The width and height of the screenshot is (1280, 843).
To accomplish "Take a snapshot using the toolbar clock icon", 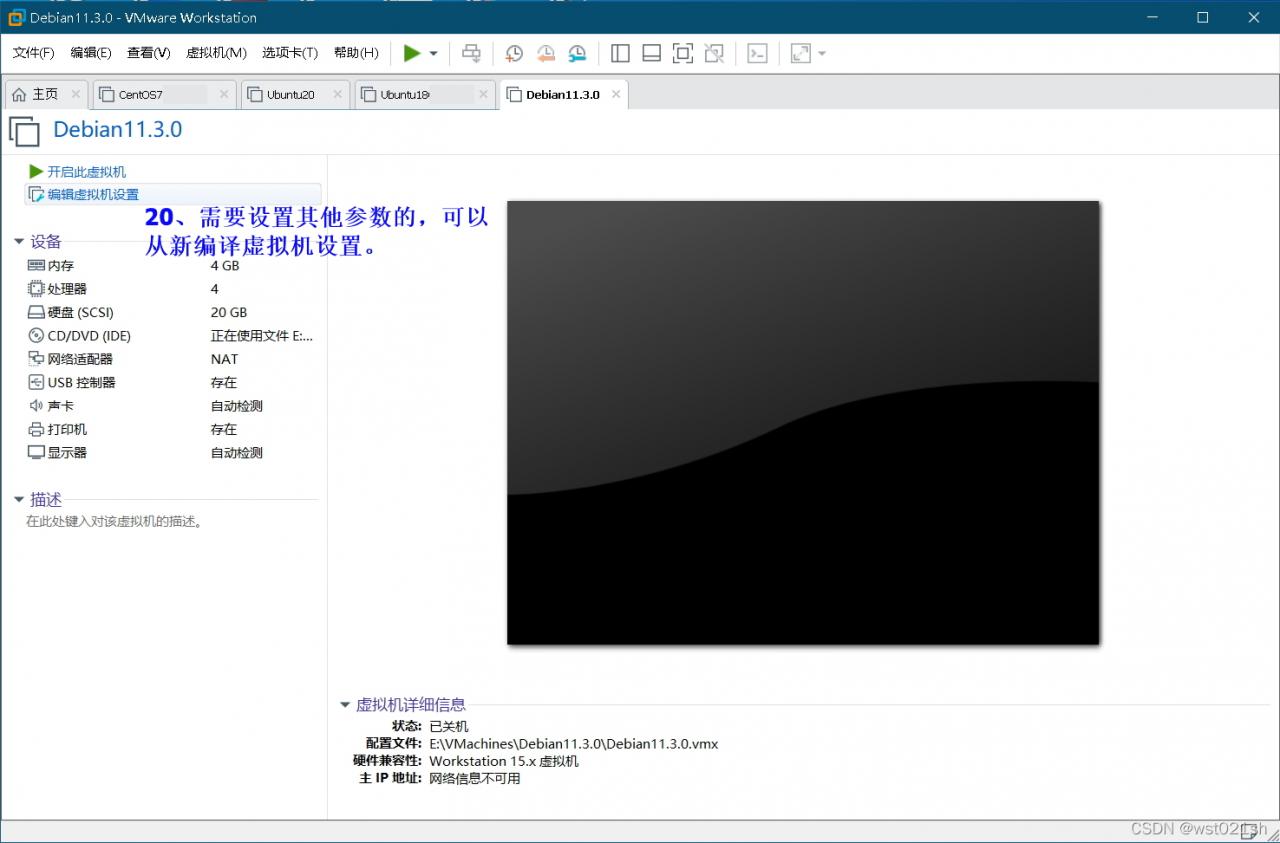I will pyautogui.click(x=514, y=53).
